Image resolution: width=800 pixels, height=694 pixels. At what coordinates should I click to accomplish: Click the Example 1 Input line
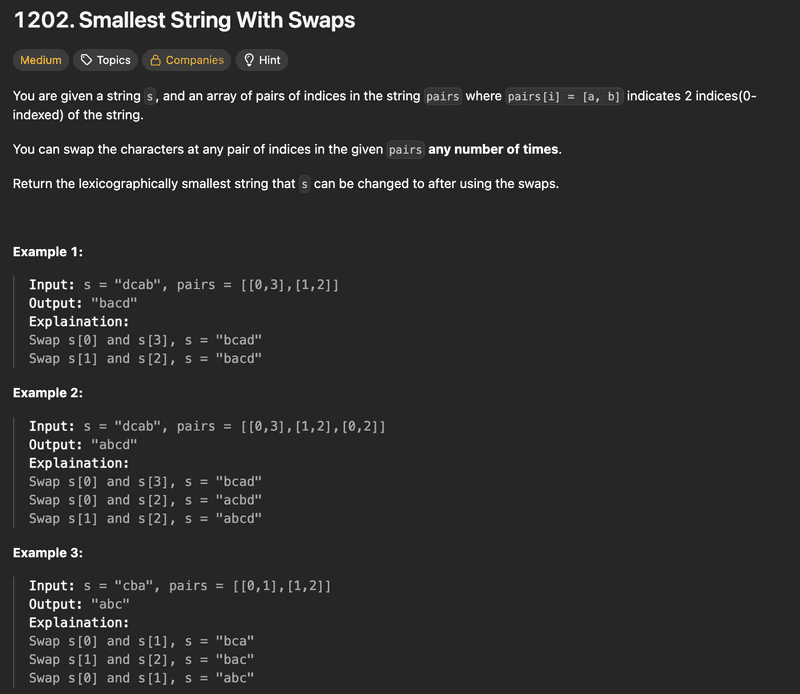coord(184,285)
